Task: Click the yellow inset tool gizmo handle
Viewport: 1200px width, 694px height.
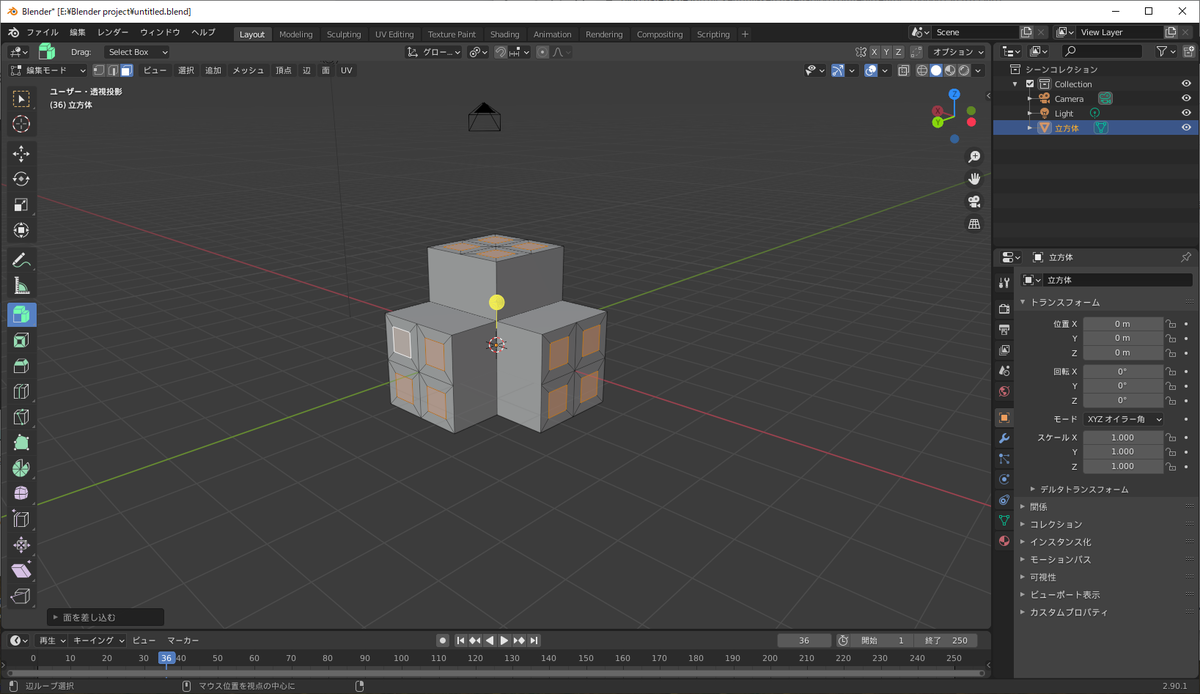Action: pos(496,302)
